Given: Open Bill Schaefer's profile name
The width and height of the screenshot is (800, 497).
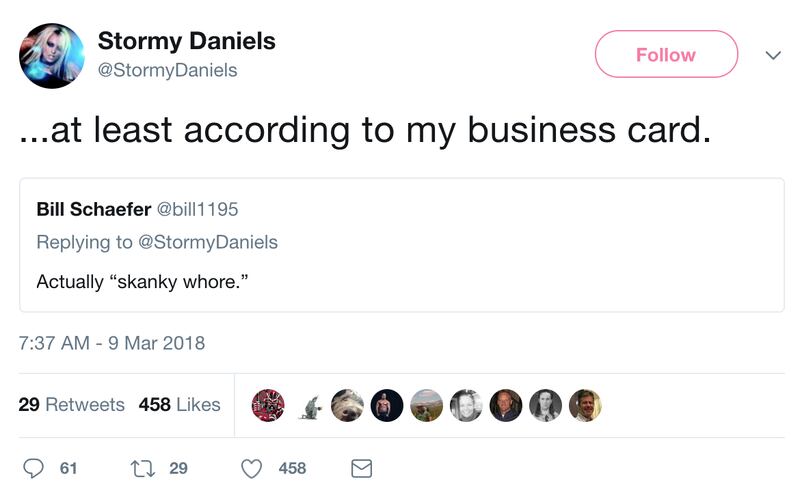Looking at the screenshot, I should [x=95, y=209].
